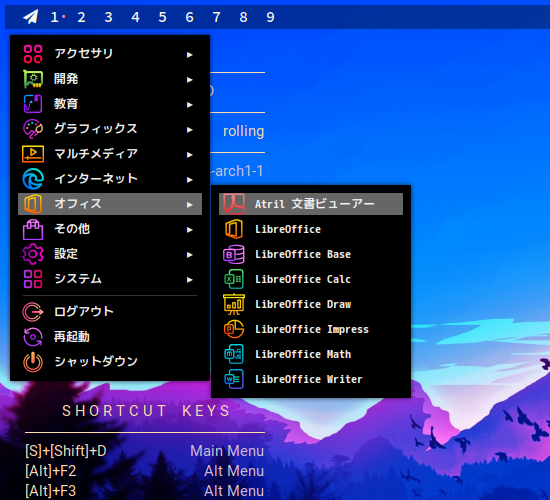Click the Atril PDF viewer icon

coord(234,204)
